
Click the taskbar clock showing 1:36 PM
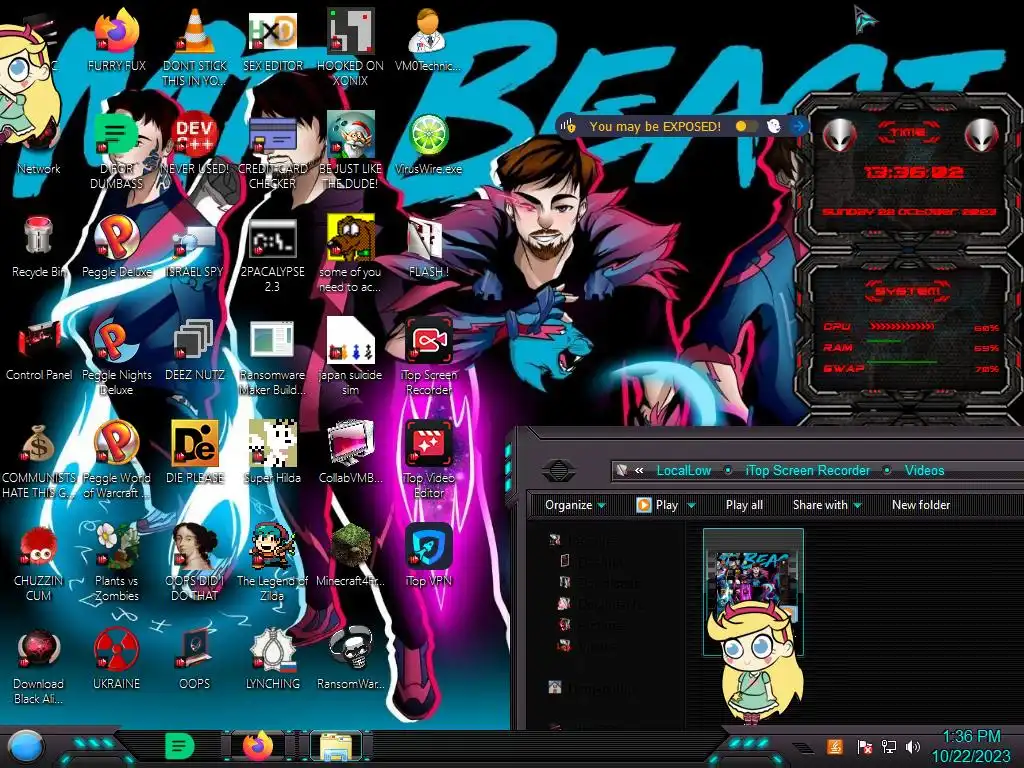970,746
